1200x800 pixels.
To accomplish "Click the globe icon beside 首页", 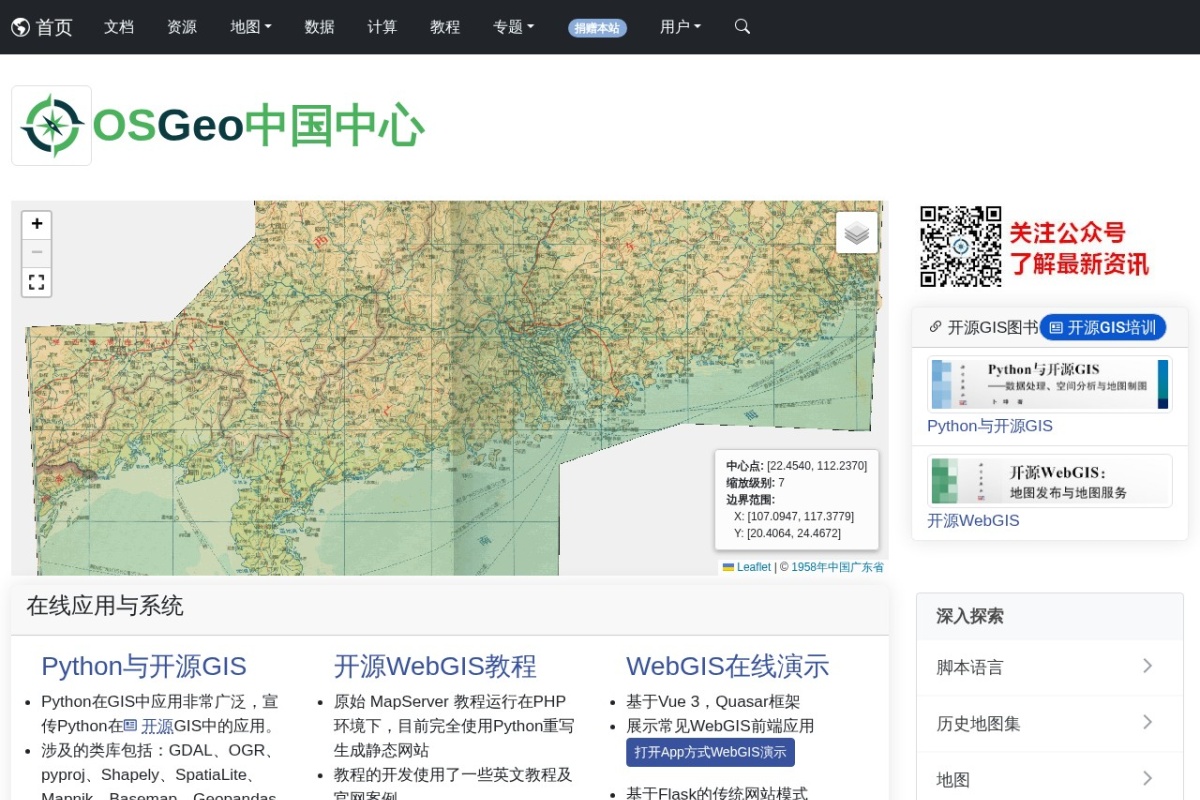I will tap(20, 27).
